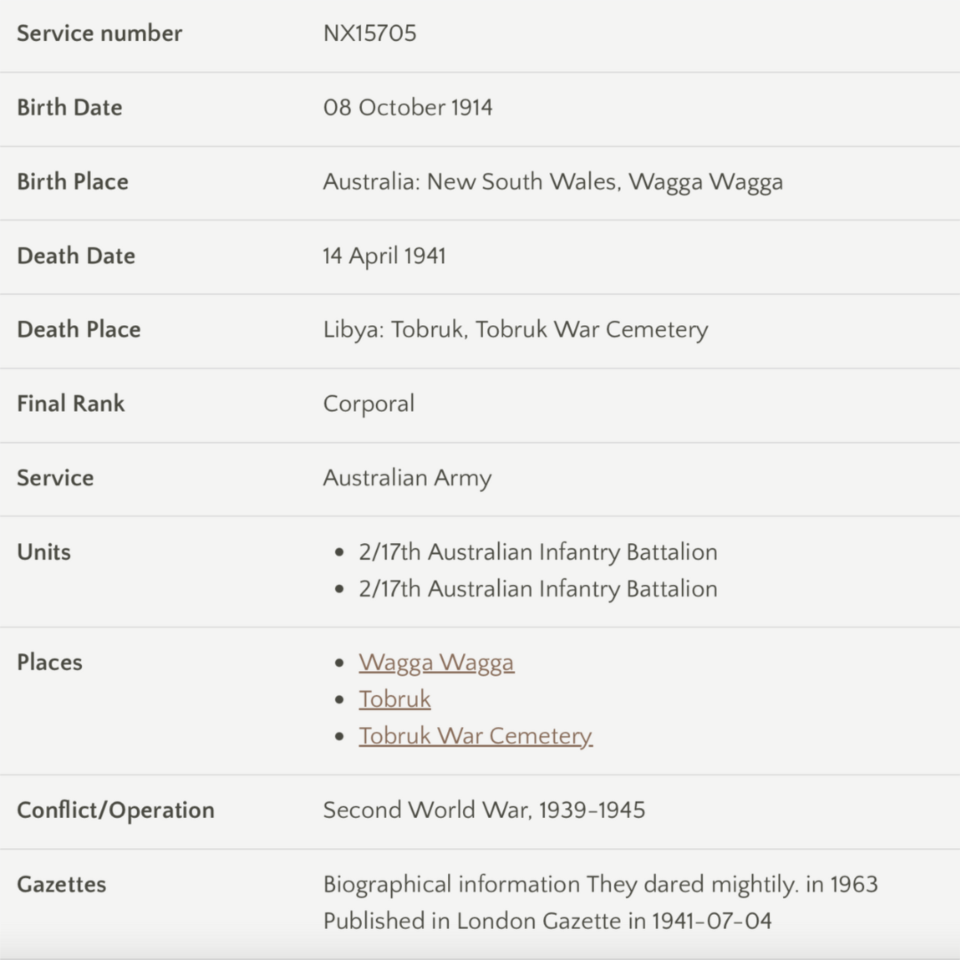This screenshot has height=960, width=960.
Task: Click the Service label above Units
Action: point(55,478)
